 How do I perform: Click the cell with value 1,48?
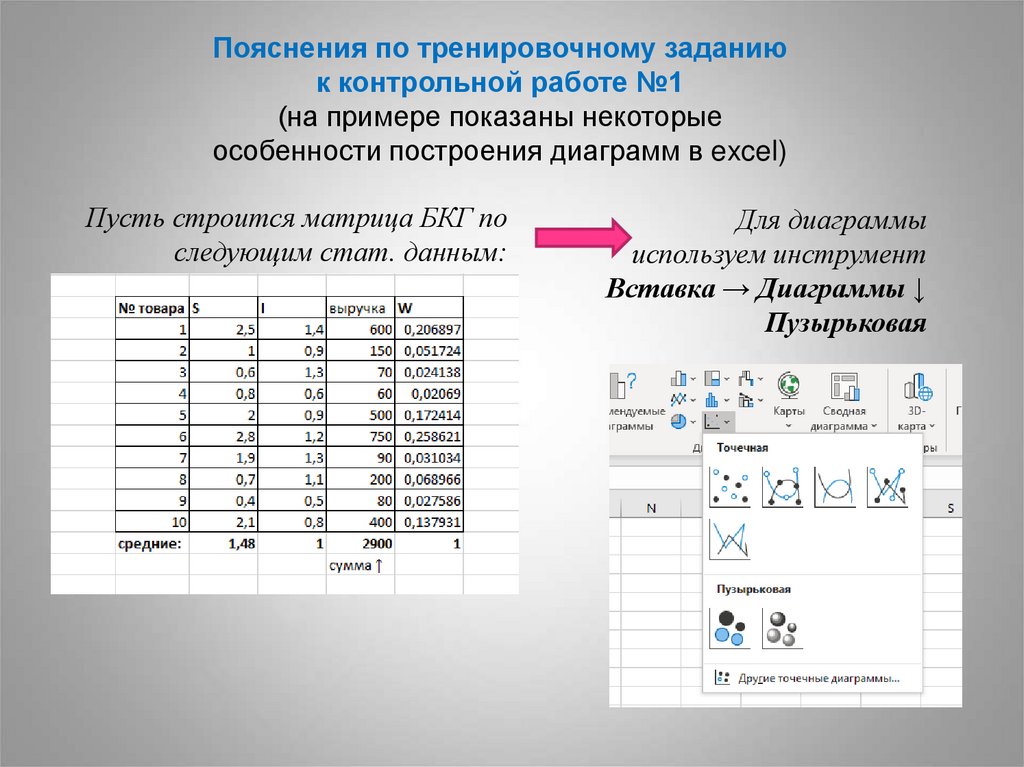[x=223, y=544]
